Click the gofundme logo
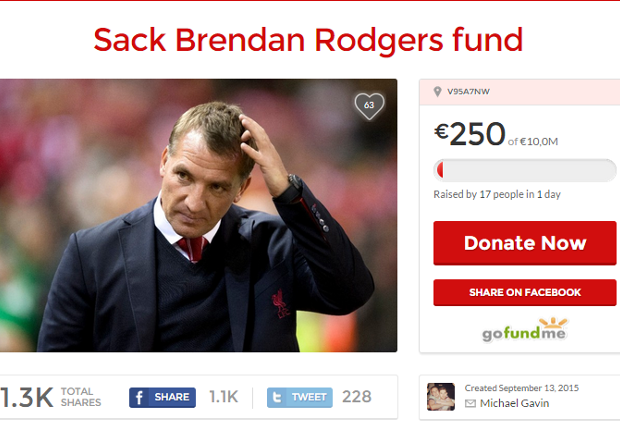Screen dimensions: 620x430 (x=525, y=330)
